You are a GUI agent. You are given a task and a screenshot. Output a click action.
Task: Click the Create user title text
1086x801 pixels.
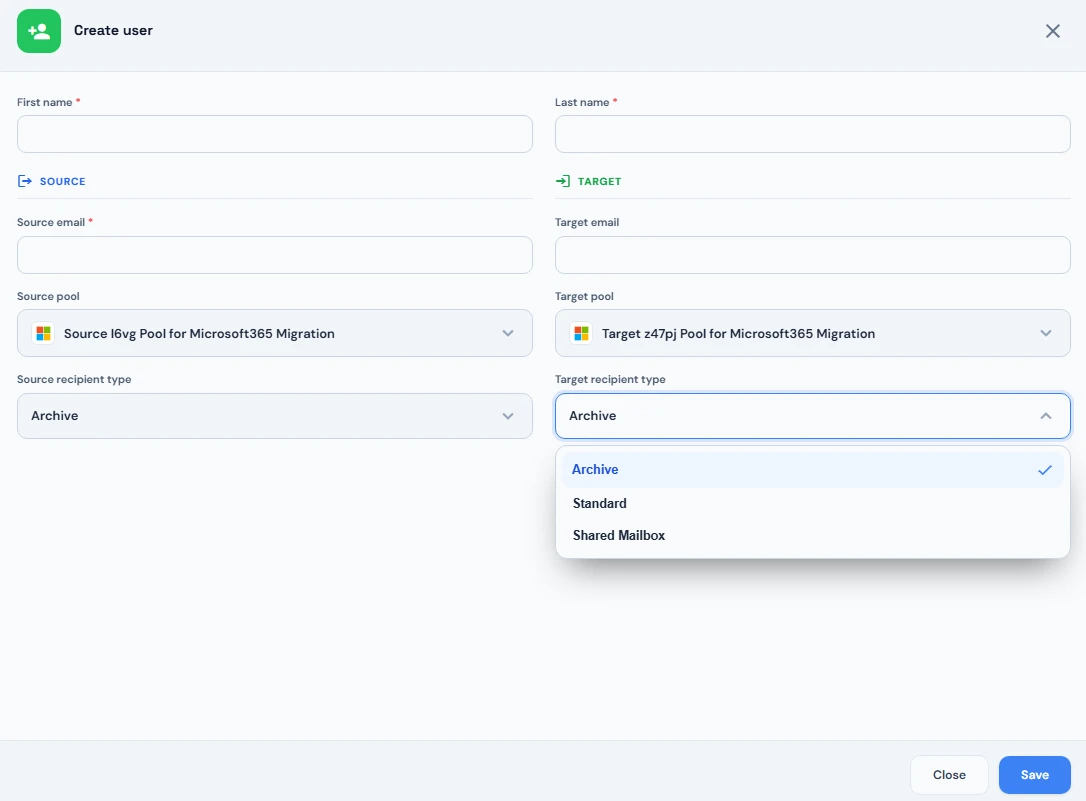[113, 30]
